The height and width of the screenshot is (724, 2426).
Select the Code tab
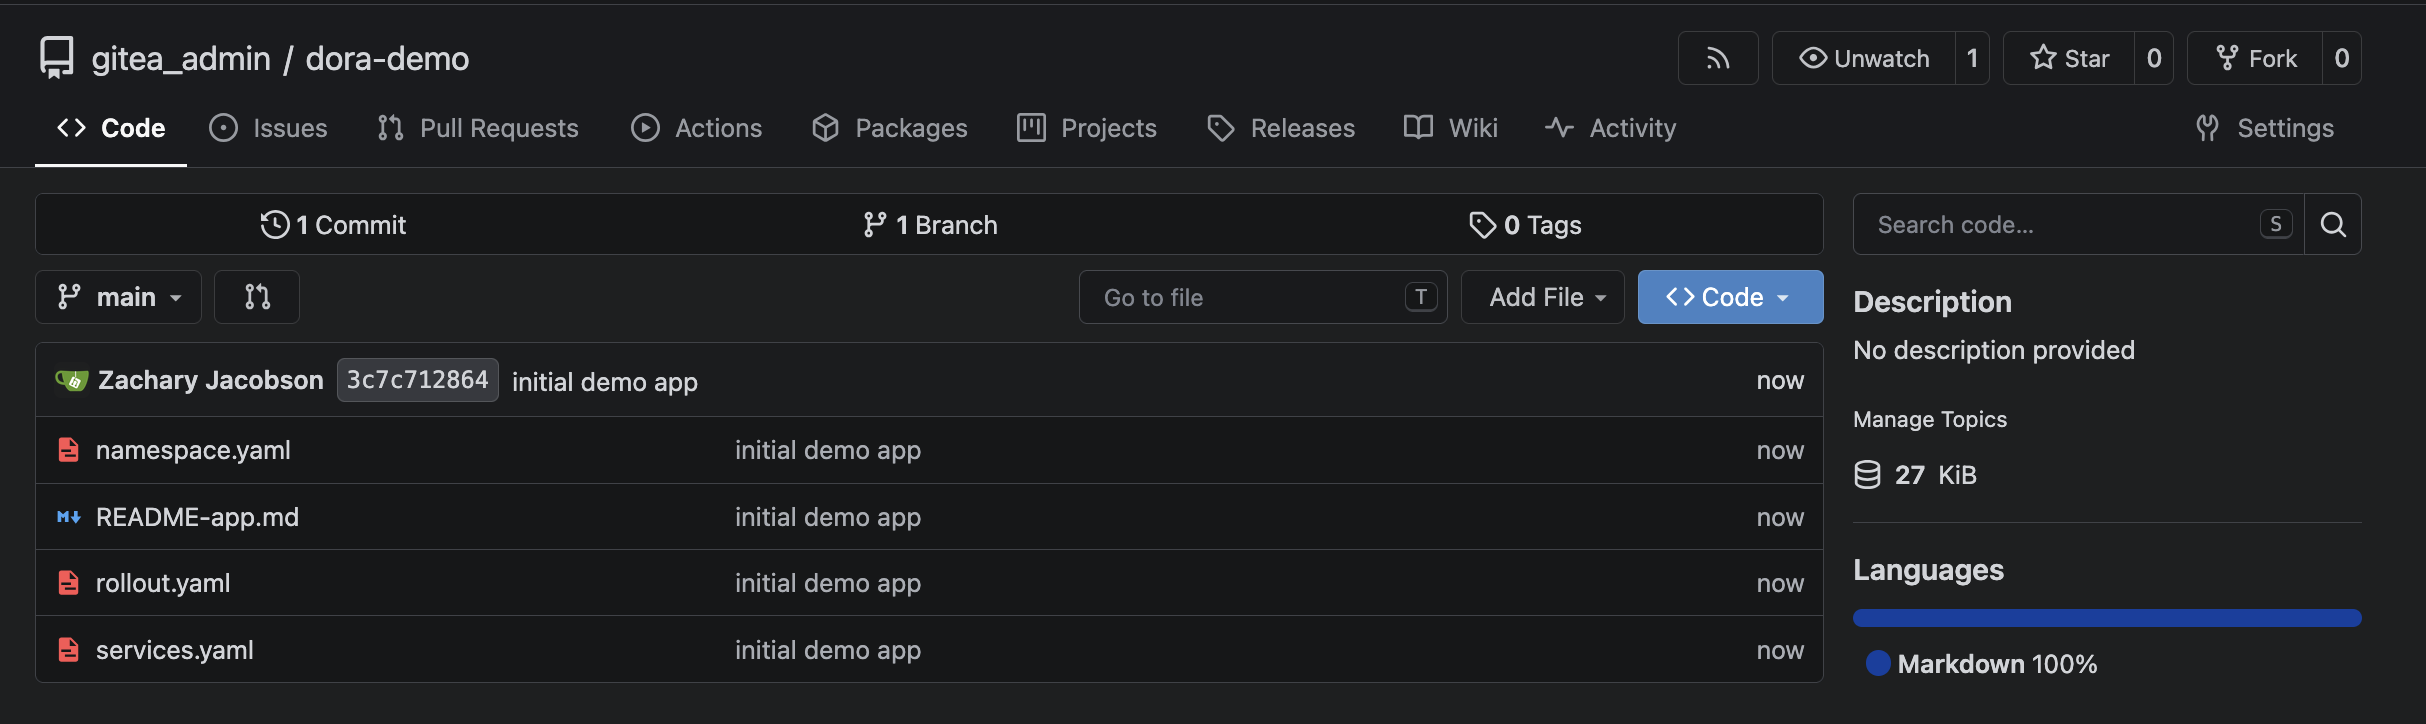pyautogui.click(x=111, y=128)
